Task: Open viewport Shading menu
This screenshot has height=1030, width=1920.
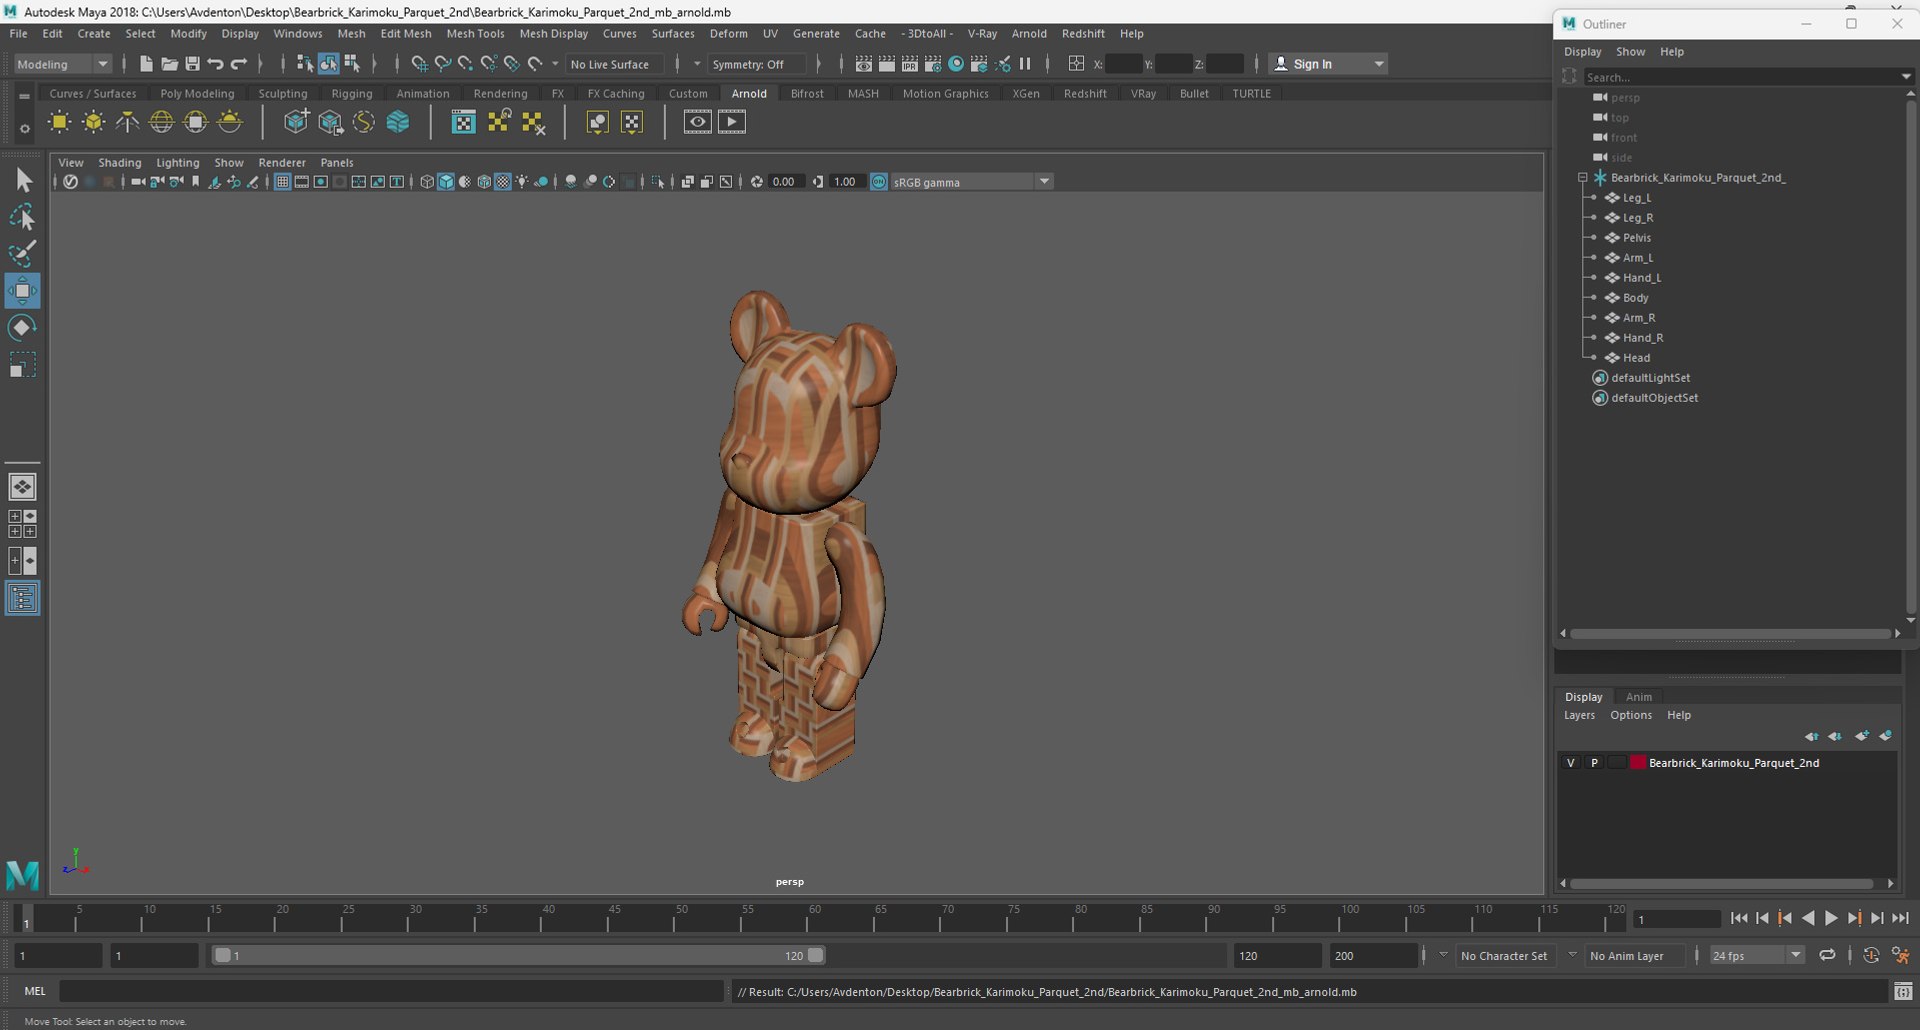Action: pyautogui.click(x=119, y=163)
